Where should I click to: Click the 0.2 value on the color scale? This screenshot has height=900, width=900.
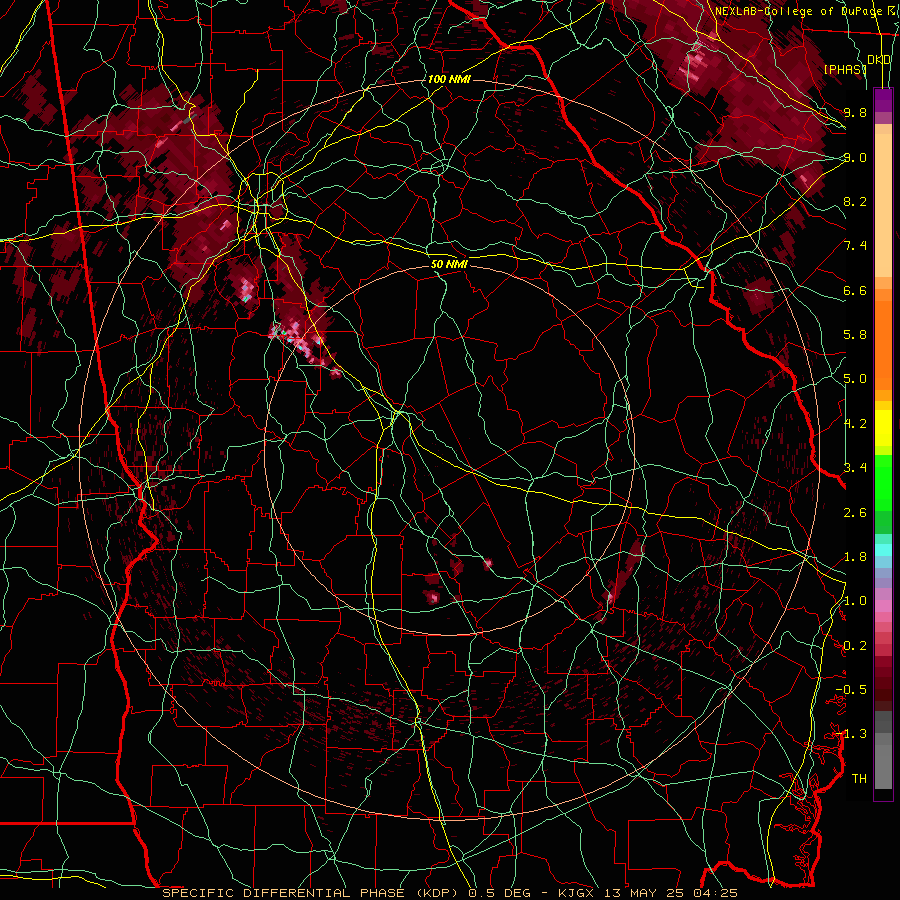point(855,646)
